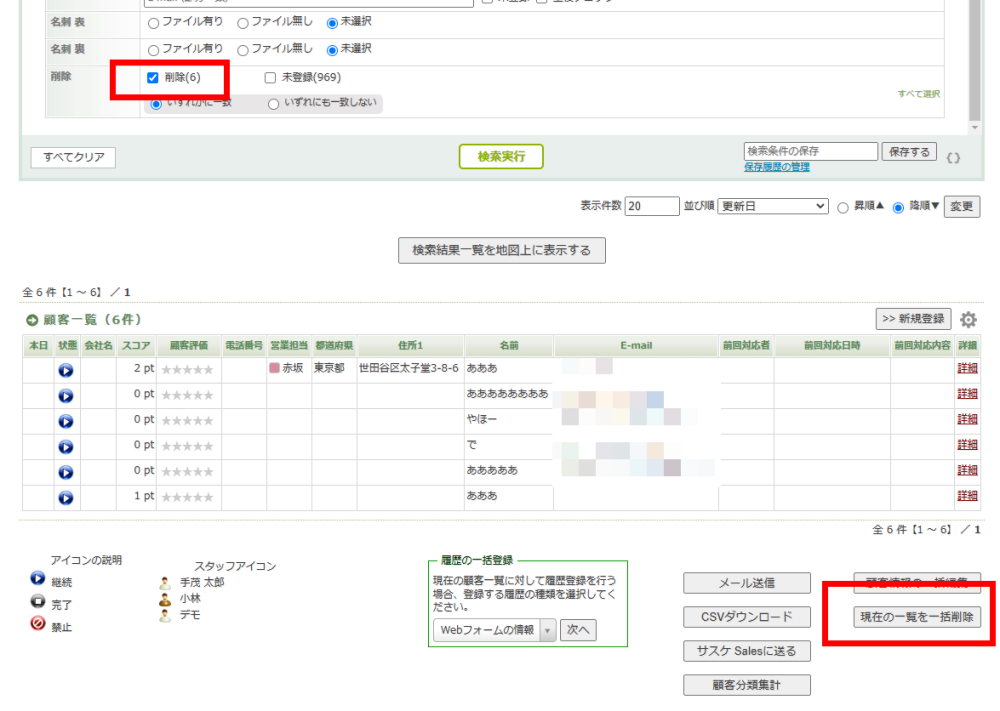Open the 保存履歴の管理 link

pos(777,167)
